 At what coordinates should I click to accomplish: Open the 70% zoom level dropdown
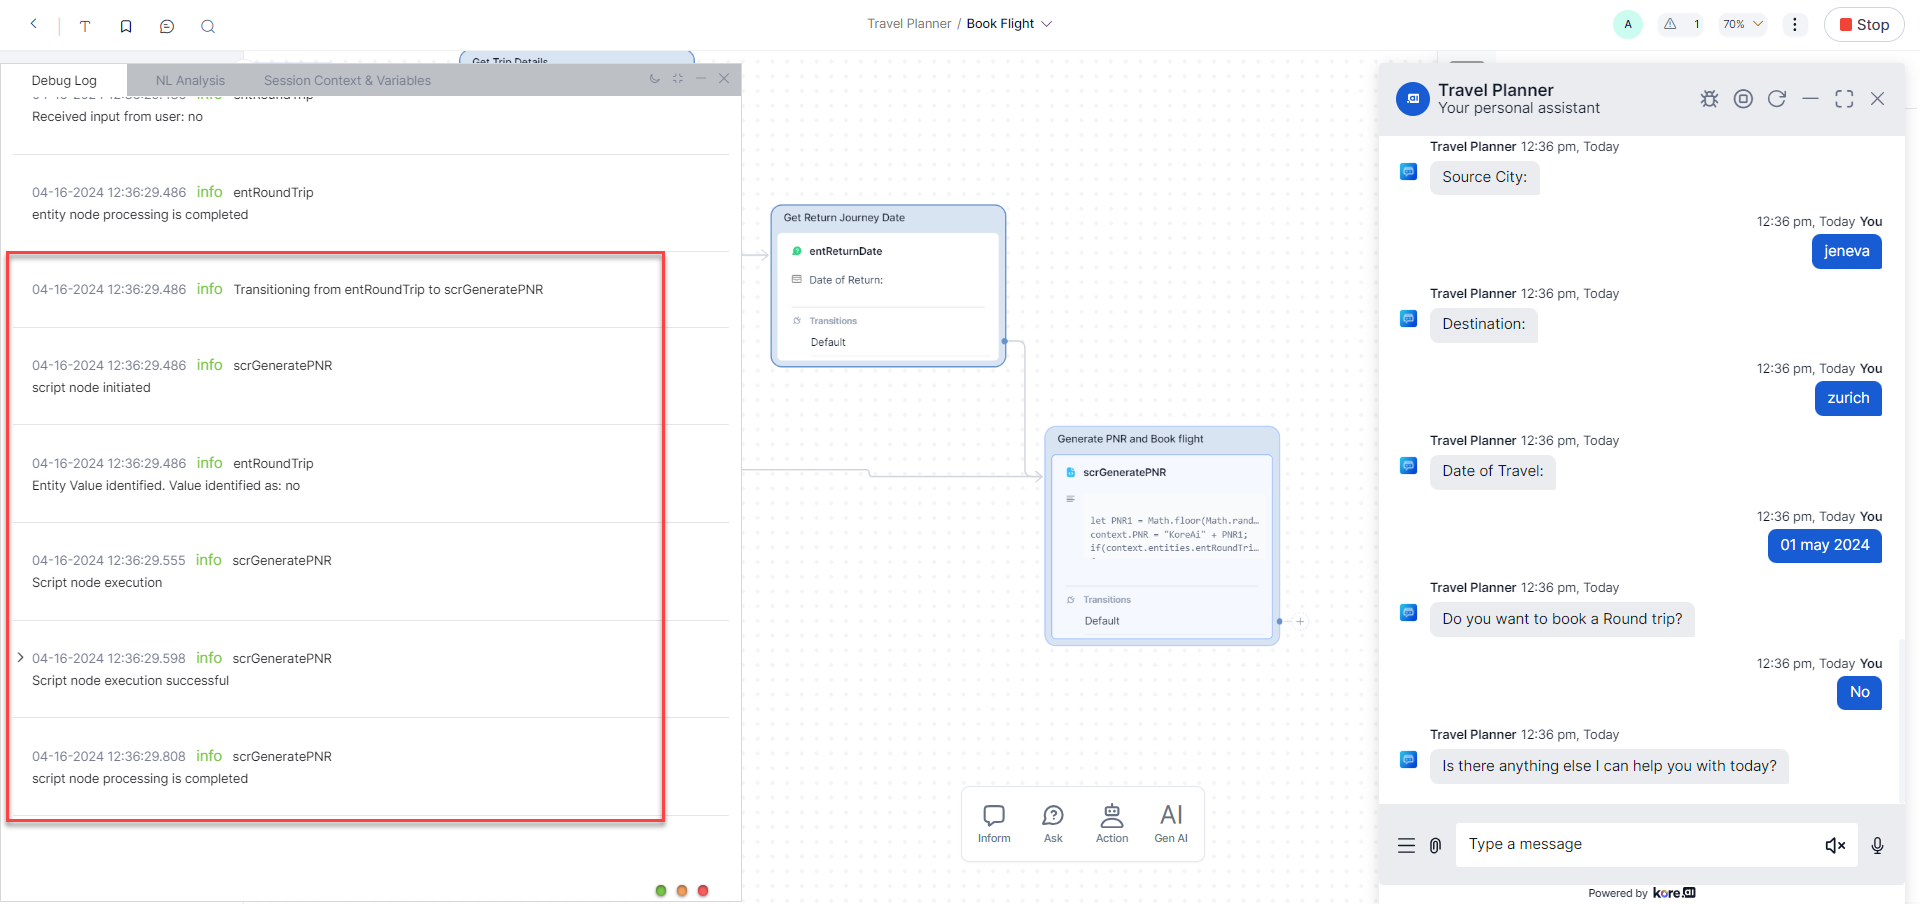click(x=1742, y=24)
